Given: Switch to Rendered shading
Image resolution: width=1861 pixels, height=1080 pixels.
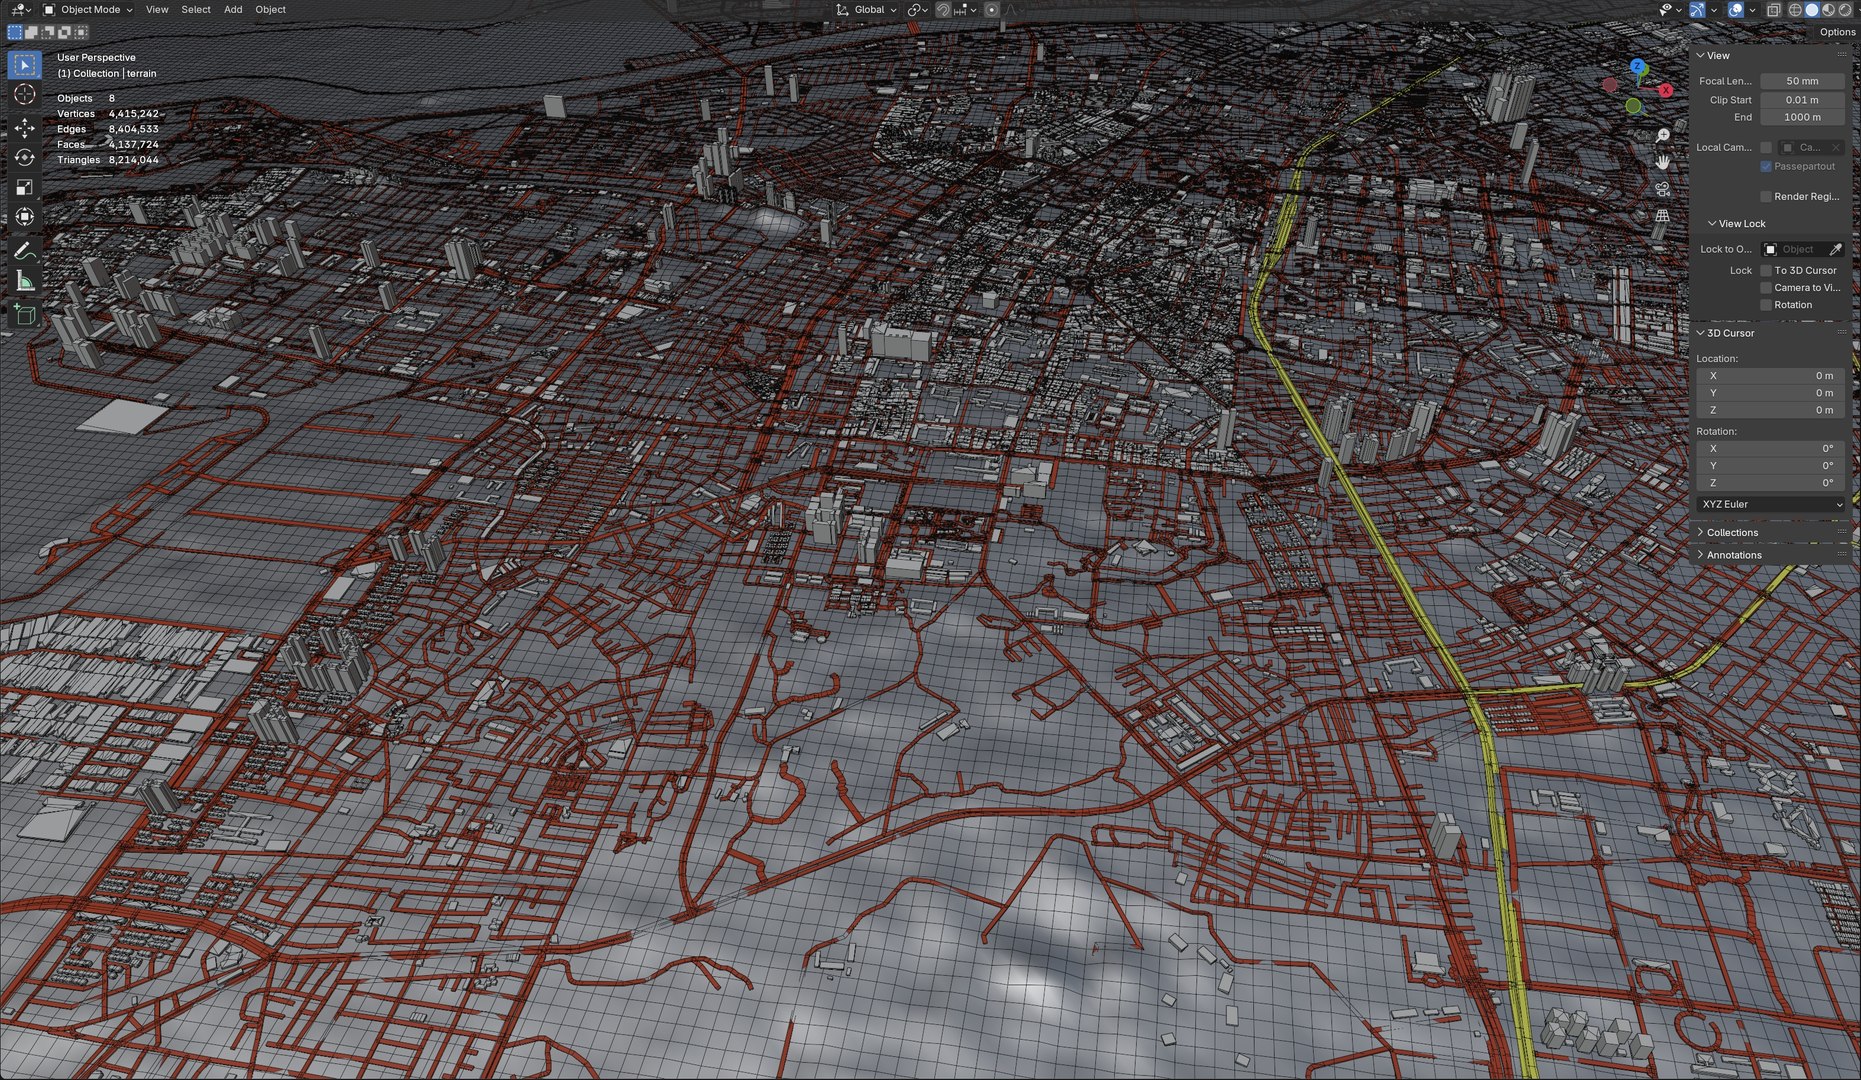Looking at the screenshot, I should 1845,10.
